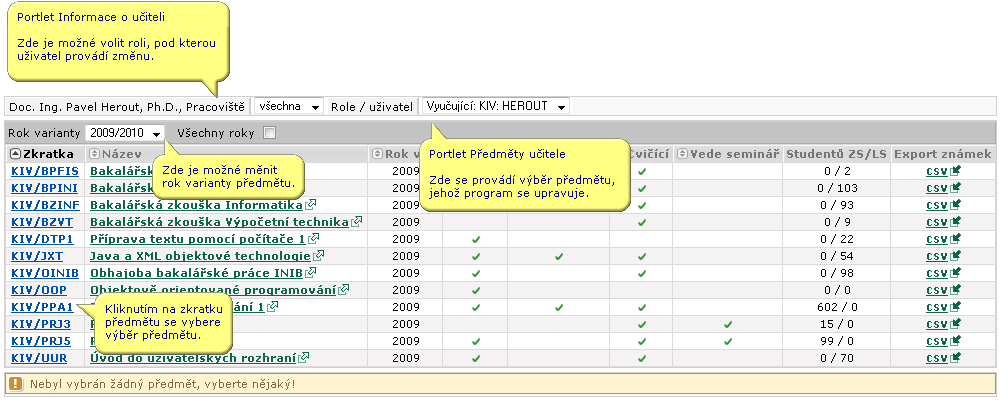Screen dimensions: 1001x400
Task: Export CSV grades for KIV/BZVT row
Action: (x=943, y=222)
